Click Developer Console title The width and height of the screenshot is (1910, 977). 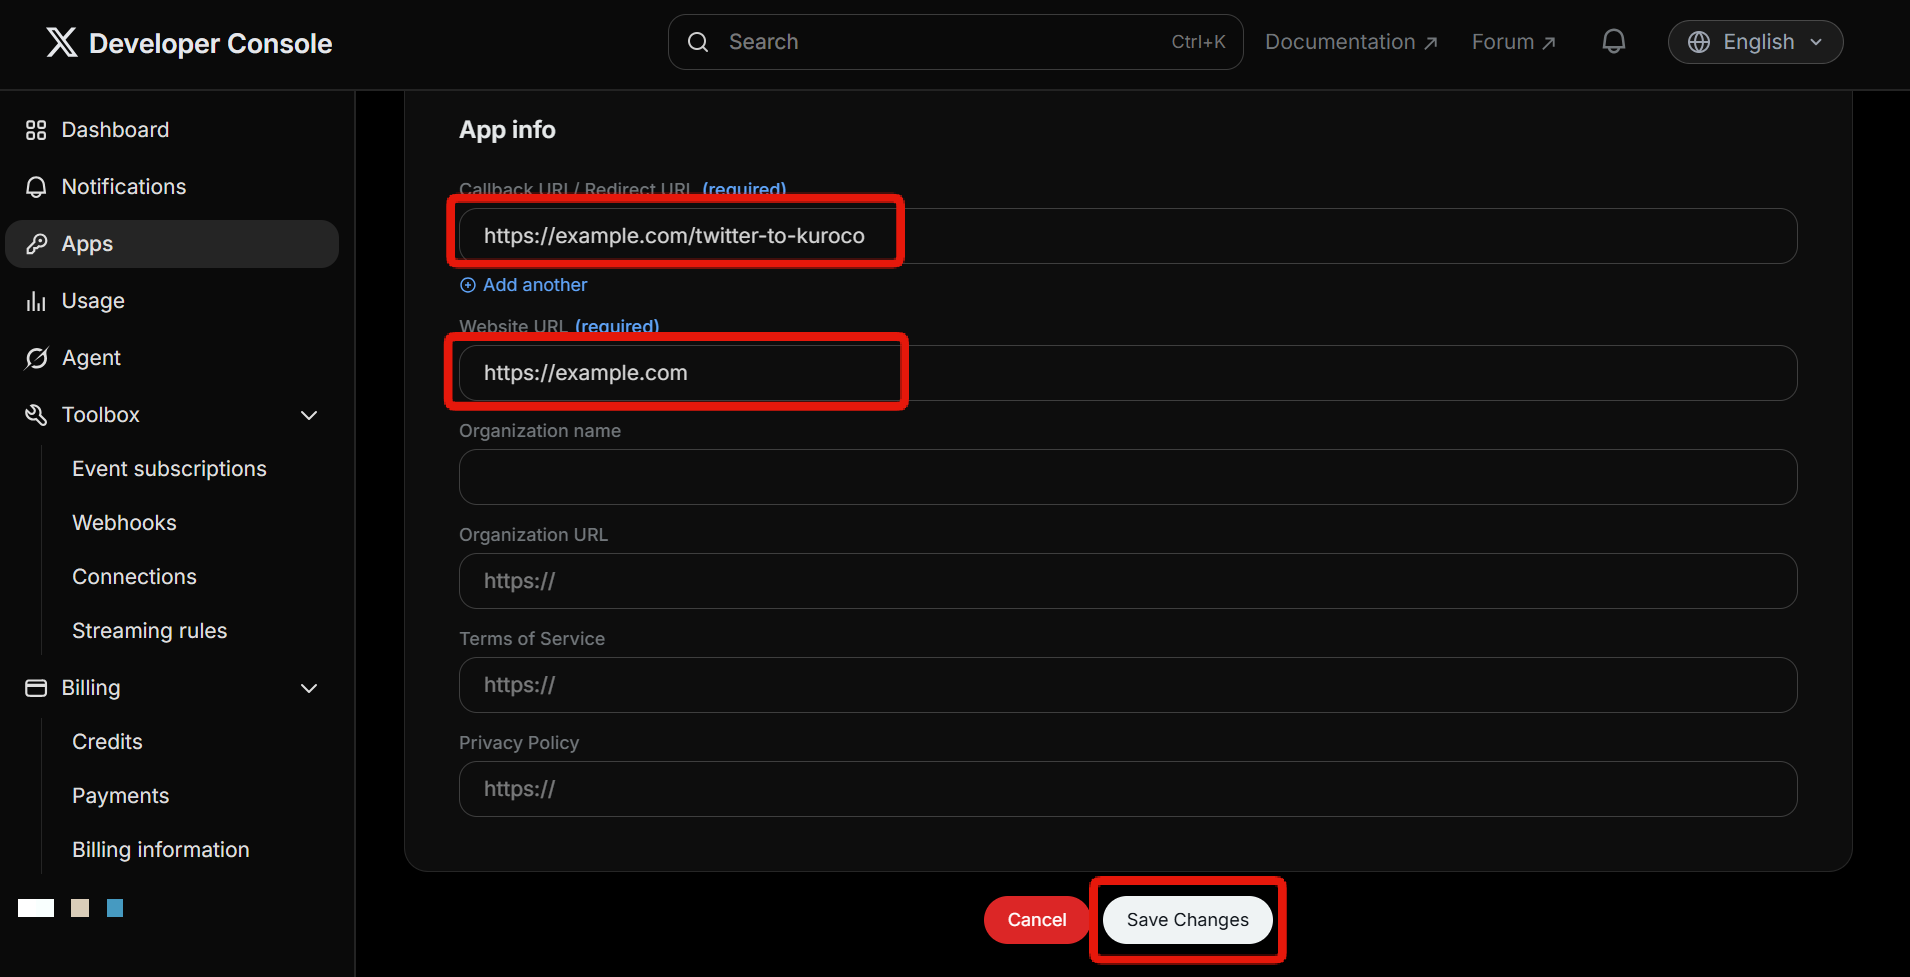[x=210, y=43]
